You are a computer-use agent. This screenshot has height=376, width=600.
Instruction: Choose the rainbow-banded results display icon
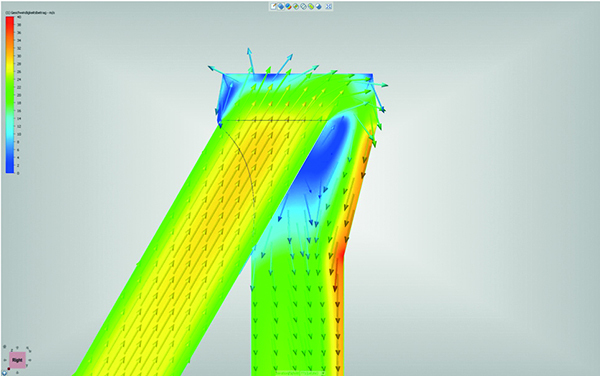pyautogui.click(x=288, y=7)
